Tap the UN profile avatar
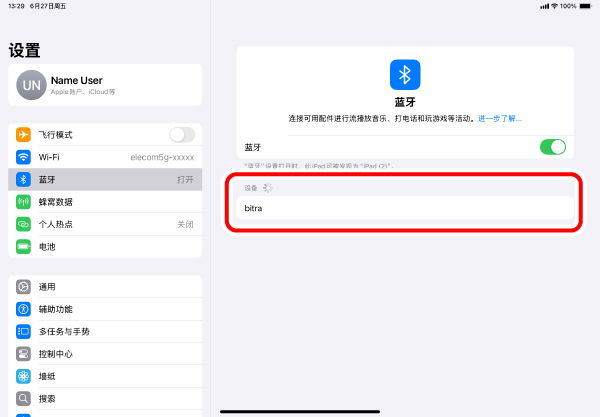600x417 pixels. coord(30,85)
